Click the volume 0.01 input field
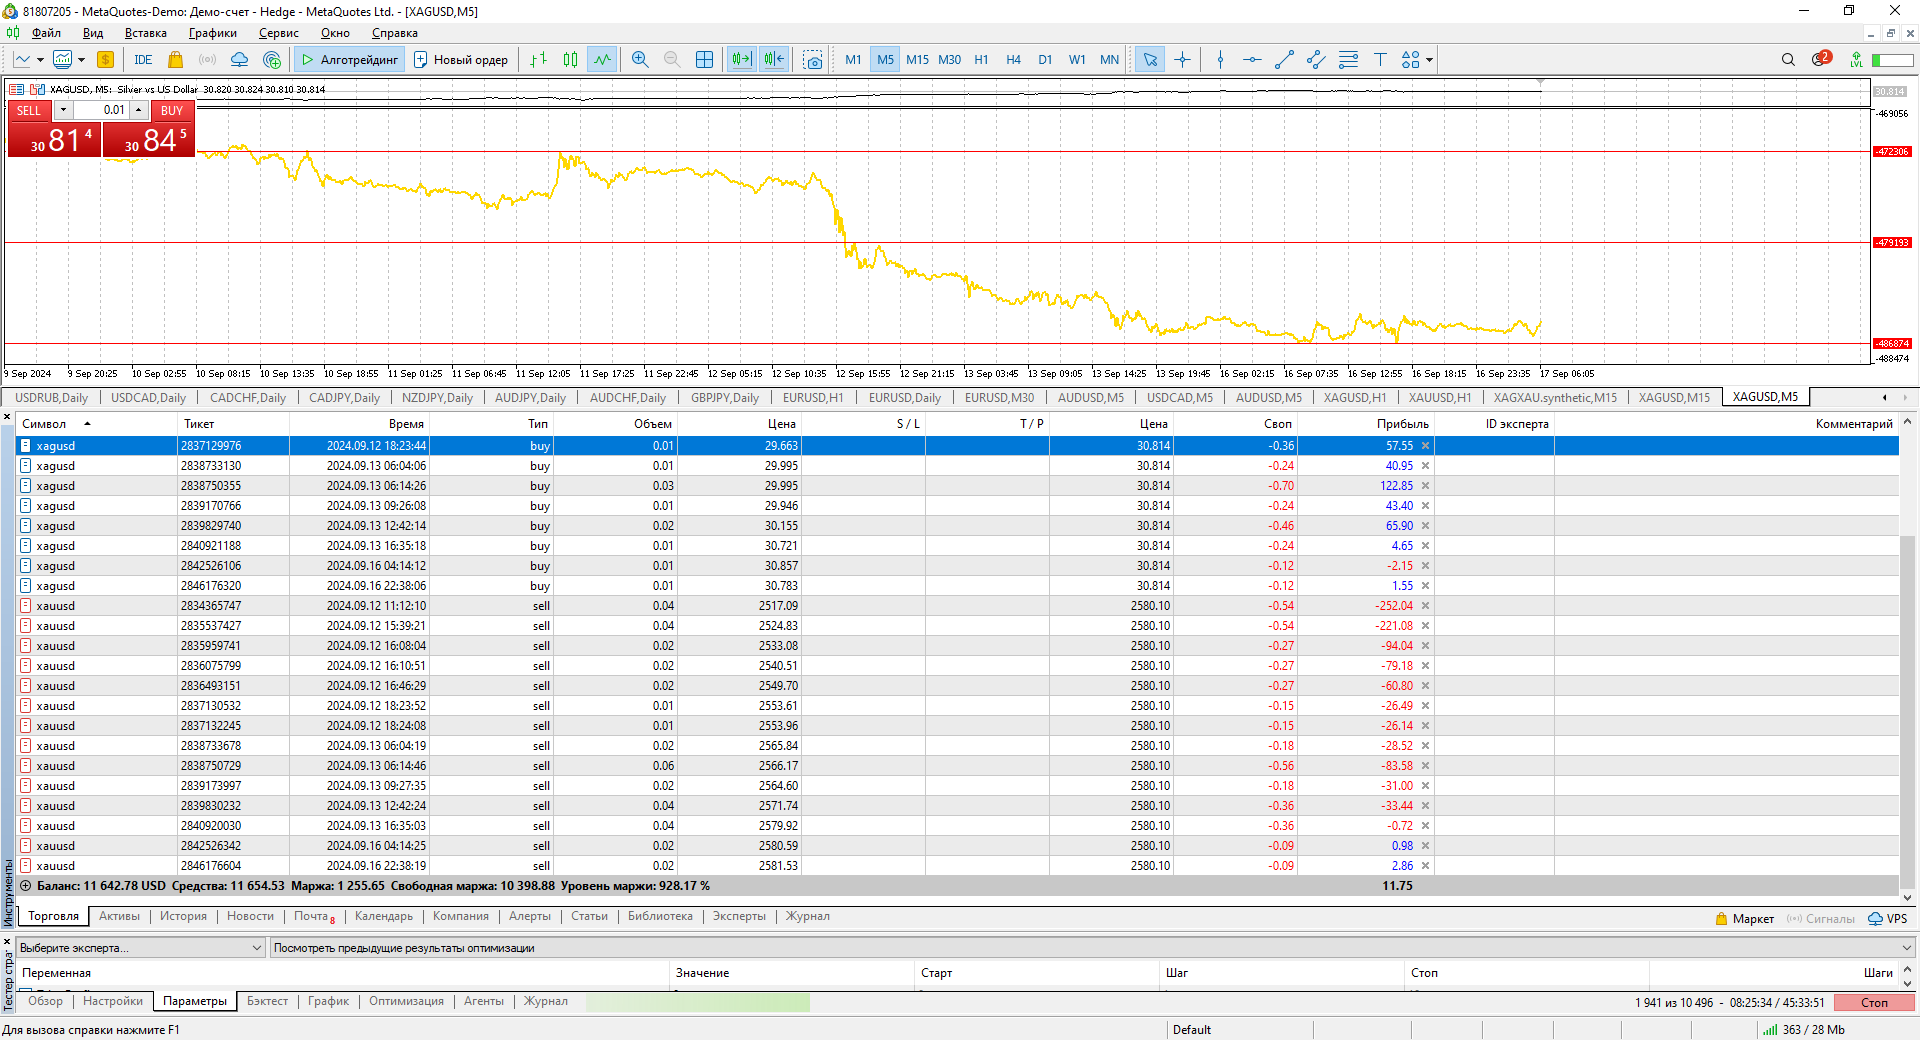 [102, 110]
